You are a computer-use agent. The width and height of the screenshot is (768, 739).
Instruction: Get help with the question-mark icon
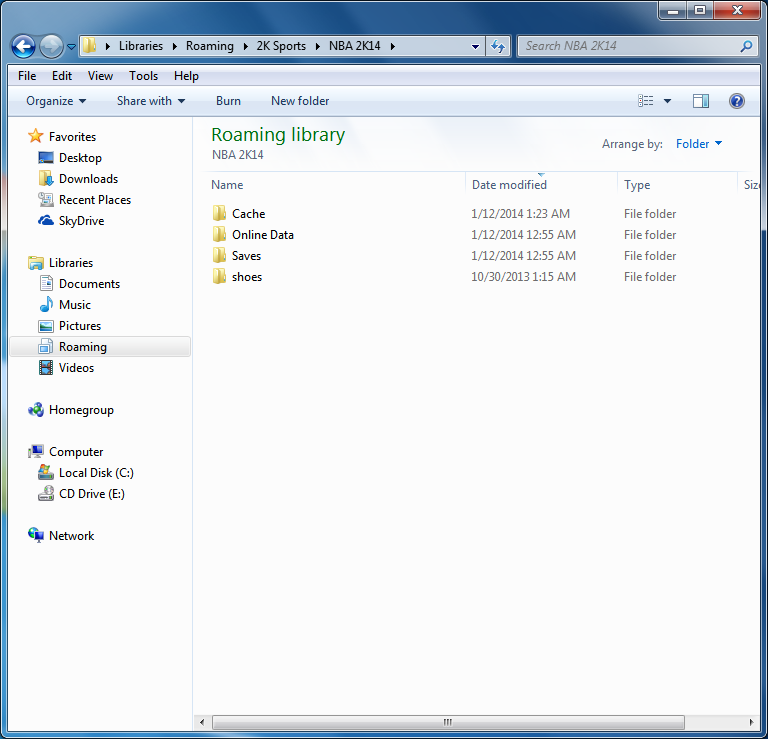737,101
